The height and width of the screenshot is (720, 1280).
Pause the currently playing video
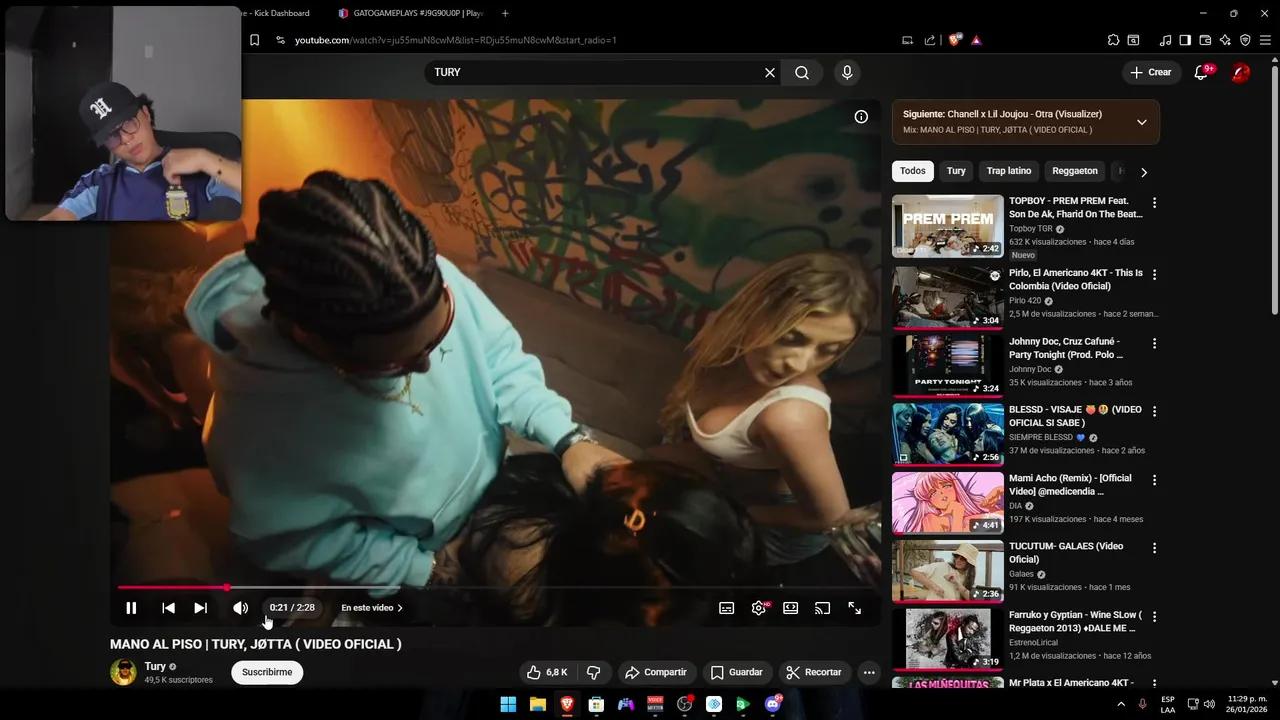point(131,607)
